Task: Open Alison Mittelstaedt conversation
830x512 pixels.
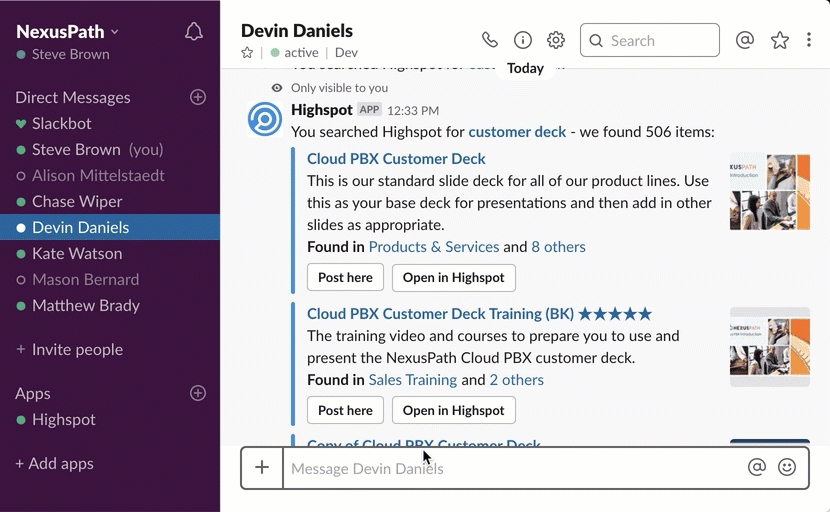Action: (110, 175)
